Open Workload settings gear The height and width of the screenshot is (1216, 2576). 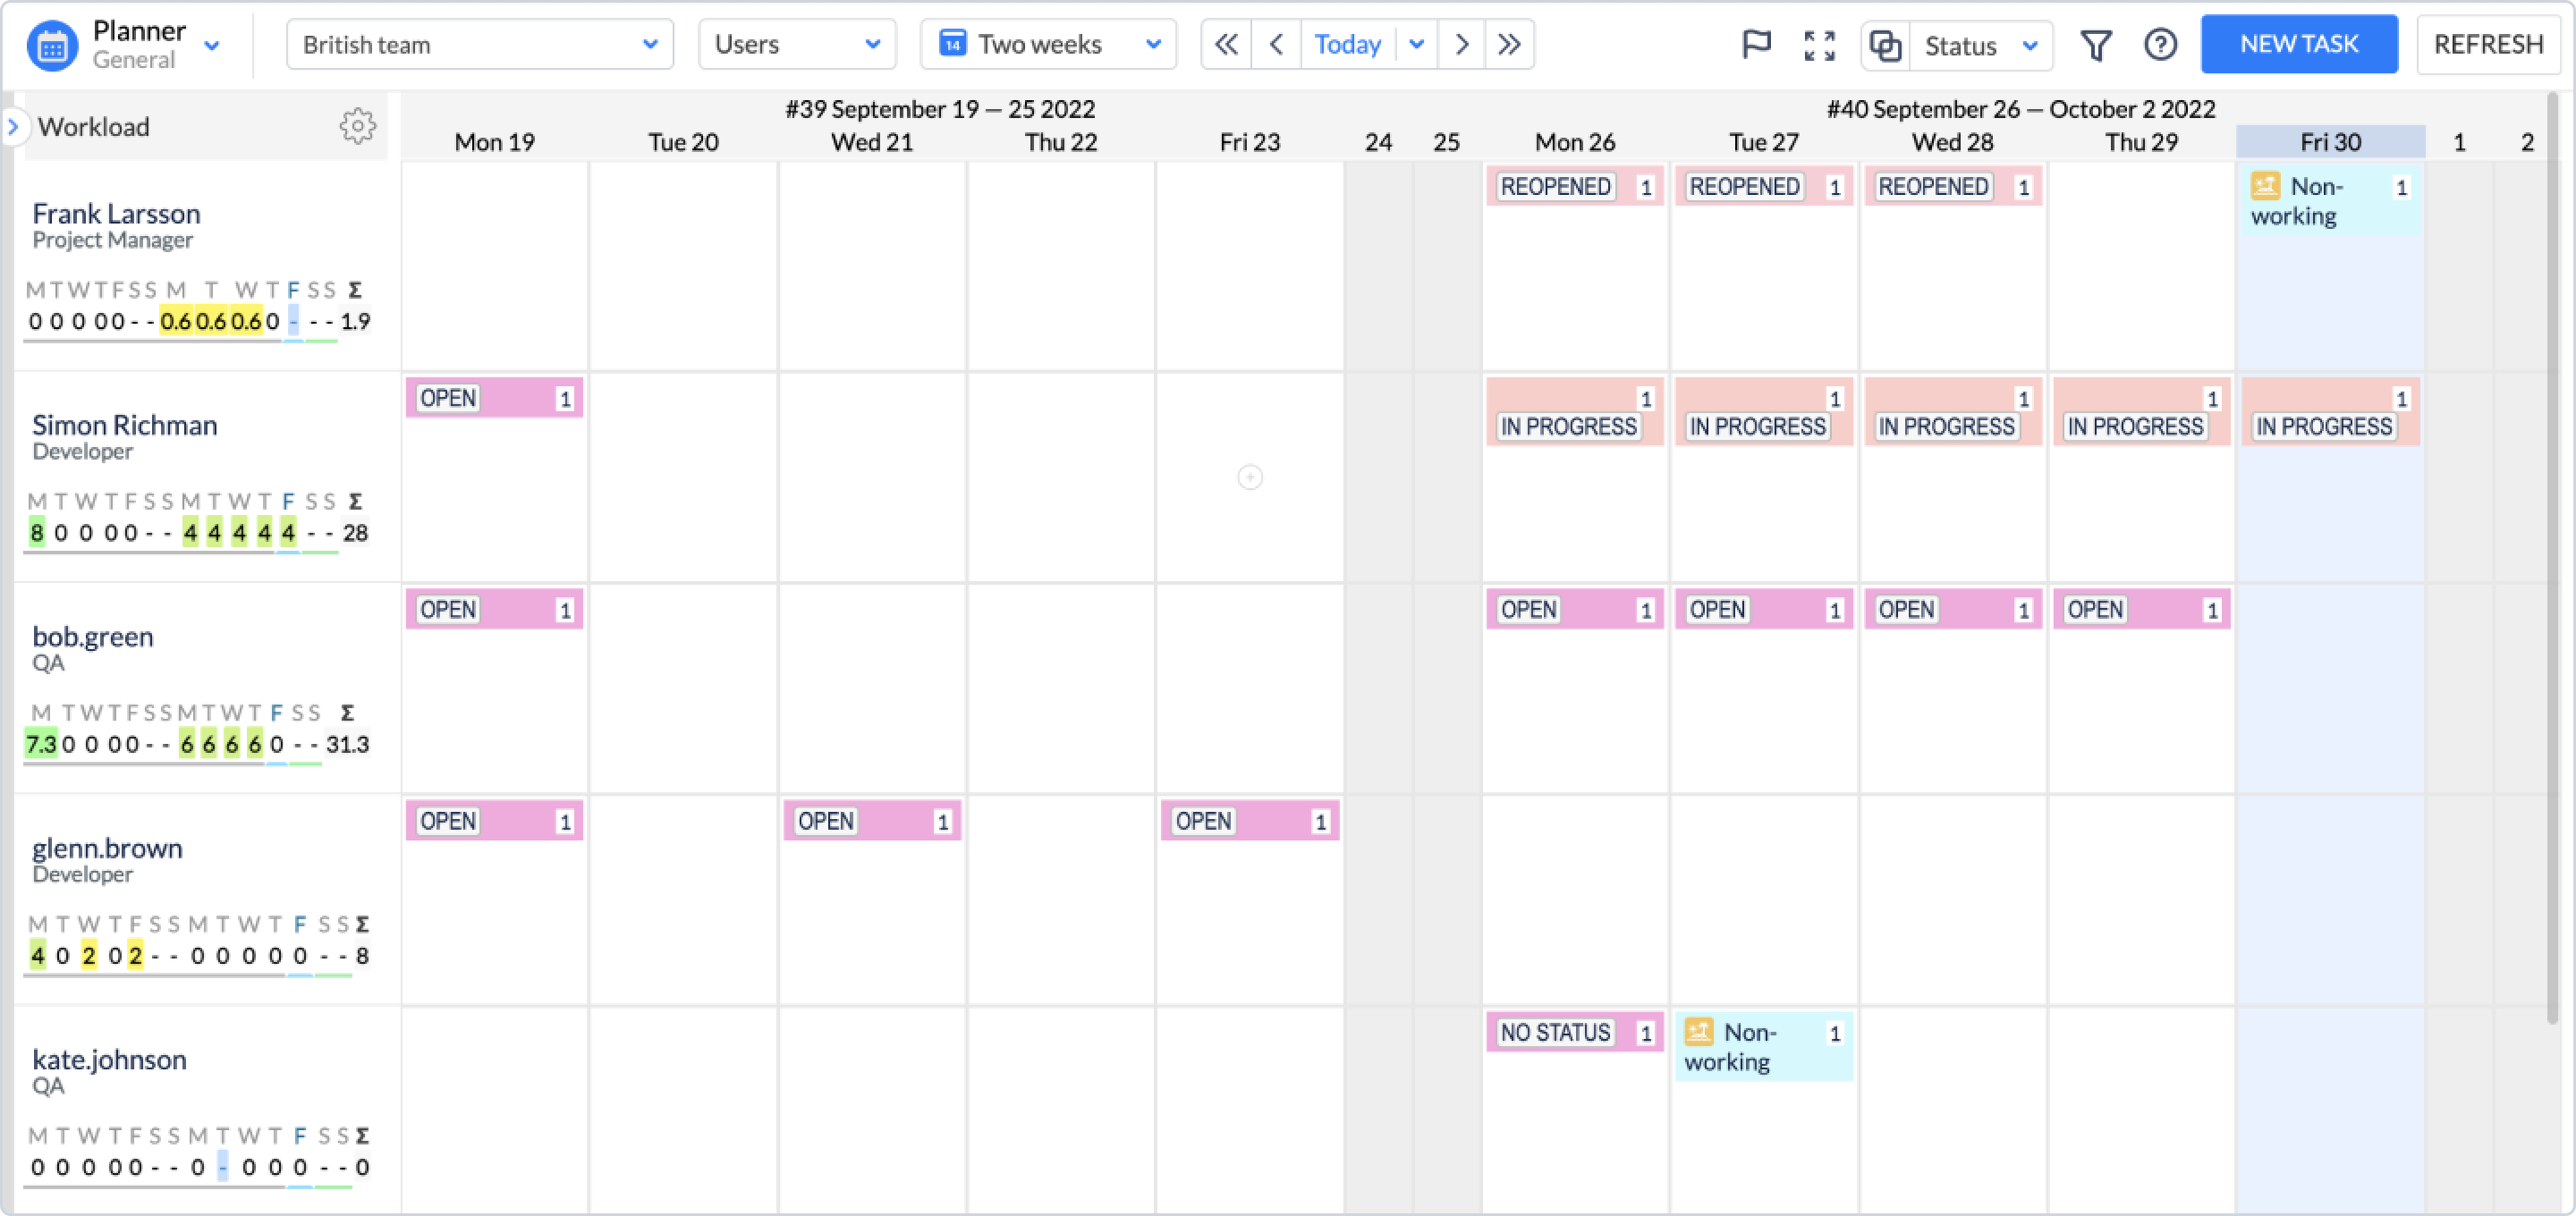(x=357, y=126)
